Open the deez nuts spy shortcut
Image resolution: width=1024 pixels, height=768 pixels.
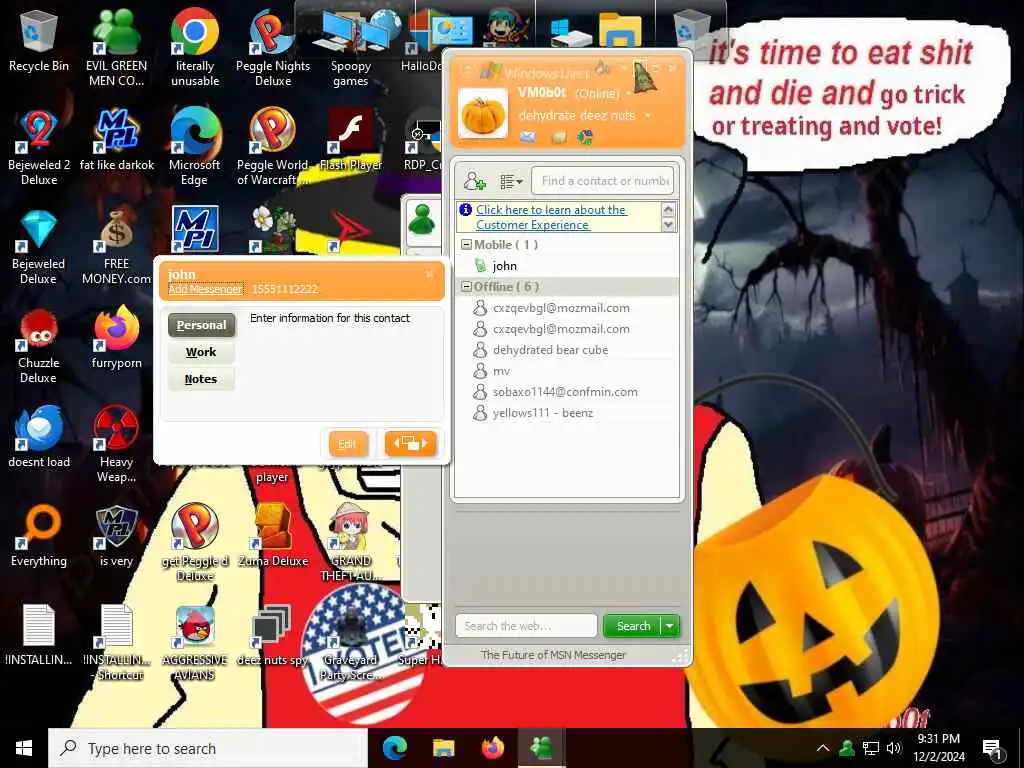(273, 635)
